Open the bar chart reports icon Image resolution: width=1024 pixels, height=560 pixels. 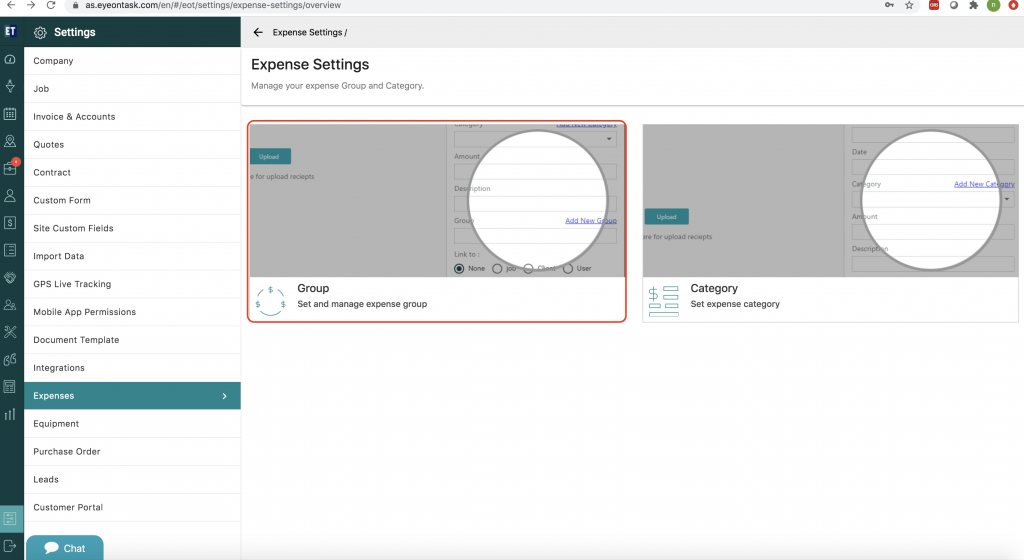tap(10, 414)
